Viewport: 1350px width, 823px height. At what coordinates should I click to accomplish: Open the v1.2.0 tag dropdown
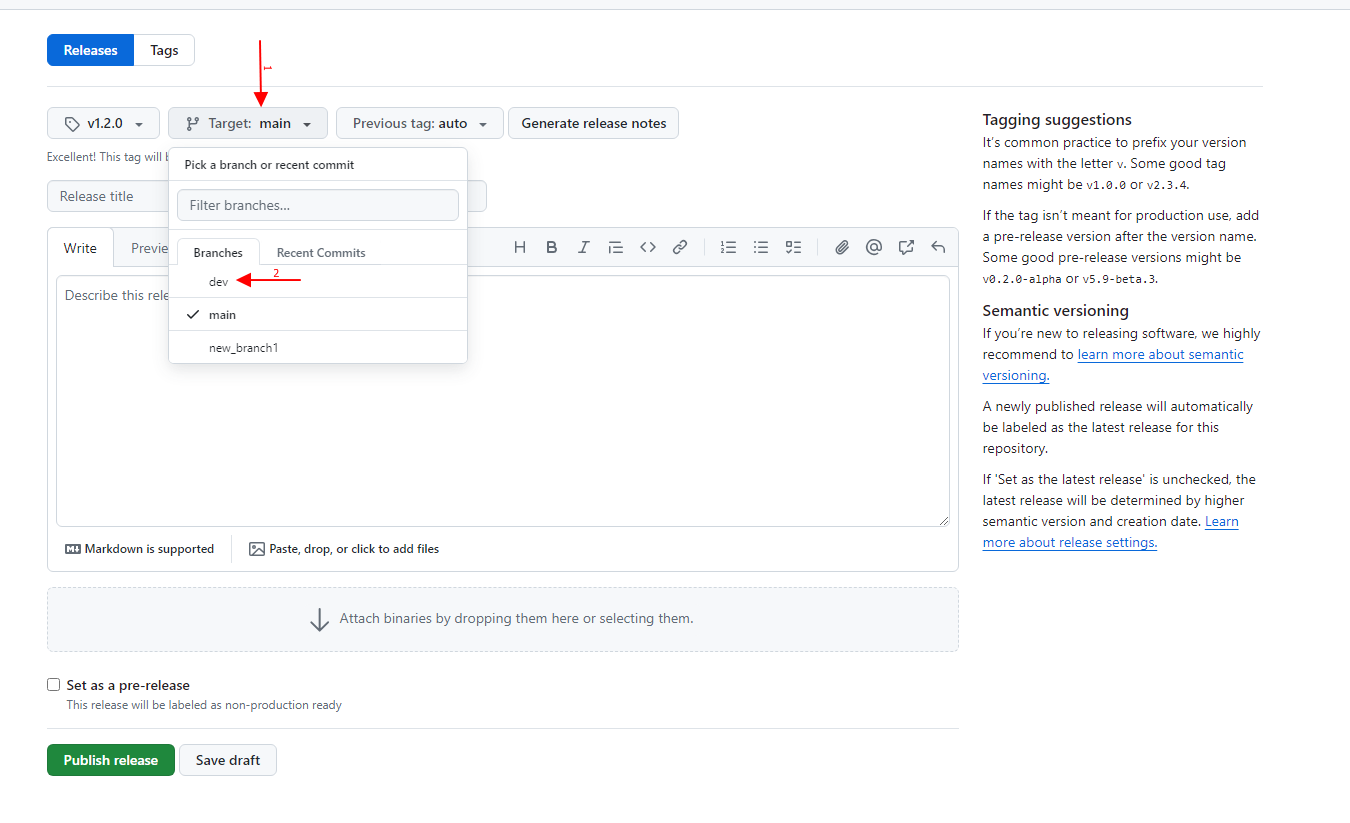pyautogui.click(x=103, y=123)
